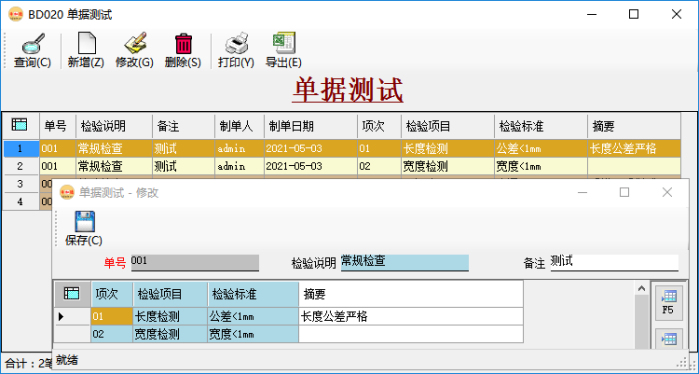Click 常规检查 cell in main table row 2

(x=114, y=166)
